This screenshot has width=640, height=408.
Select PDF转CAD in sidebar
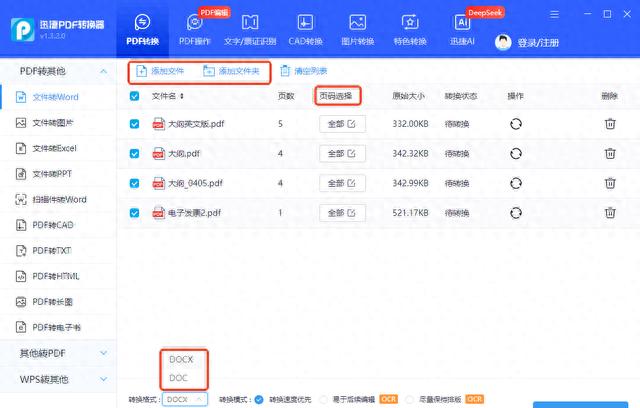click(x=58, y=225)
